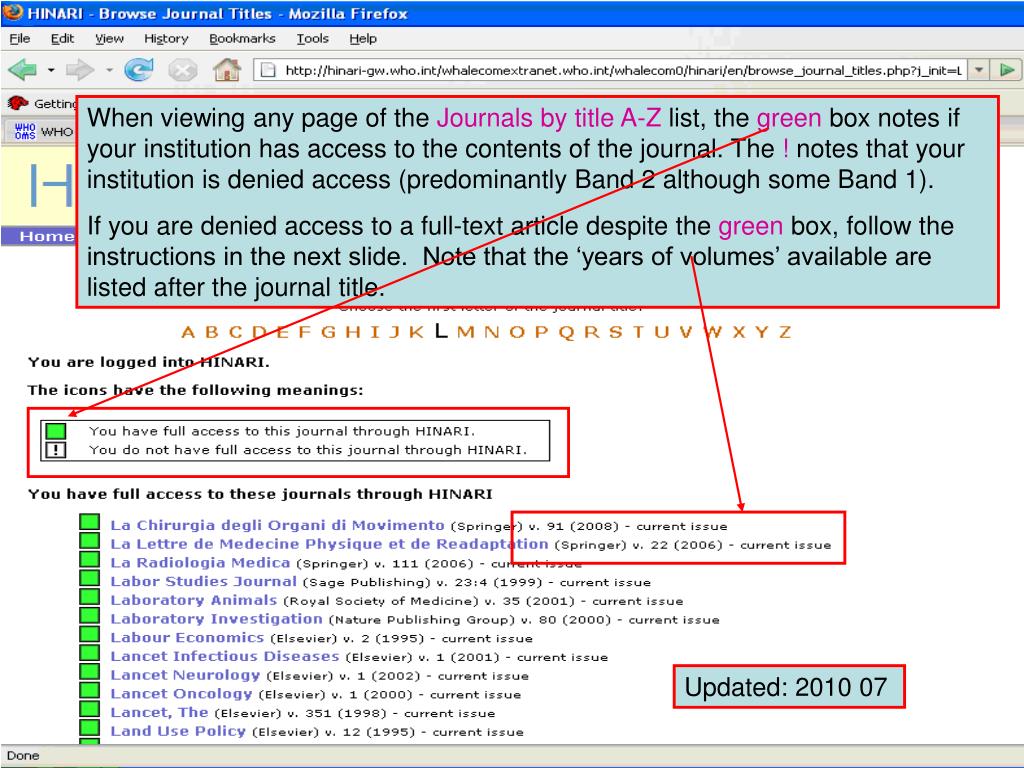
Task: Click green box beside Laboratory Investigation
Action: (x=89, y=616)
